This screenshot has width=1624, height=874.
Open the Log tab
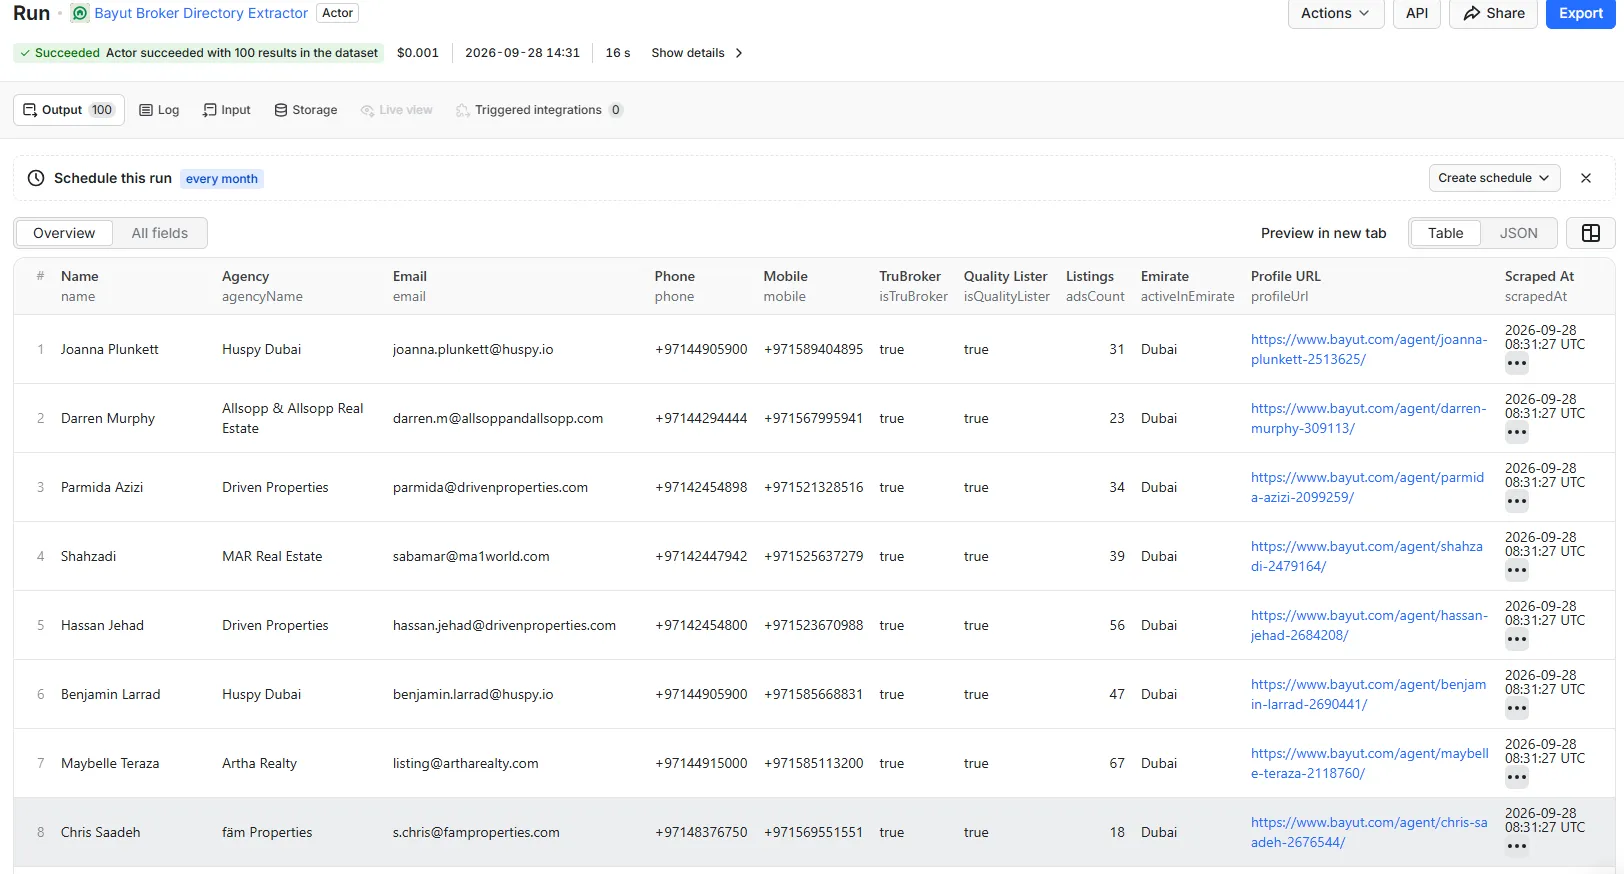(159, 110)
